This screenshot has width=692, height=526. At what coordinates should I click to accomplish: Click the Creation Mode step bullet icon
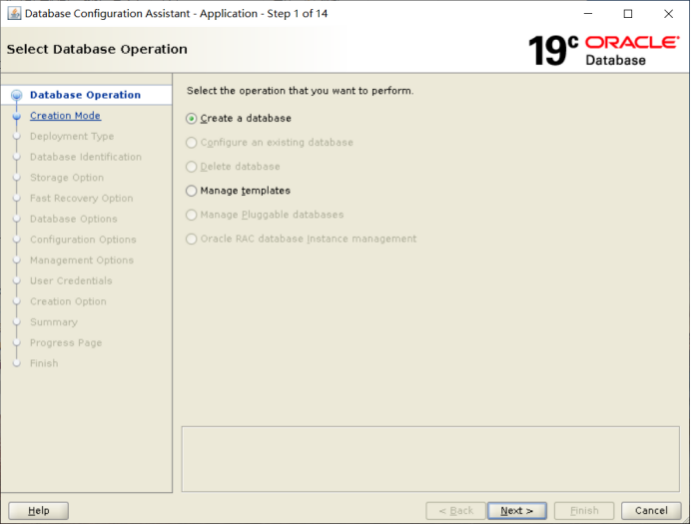tap(17, 116)
